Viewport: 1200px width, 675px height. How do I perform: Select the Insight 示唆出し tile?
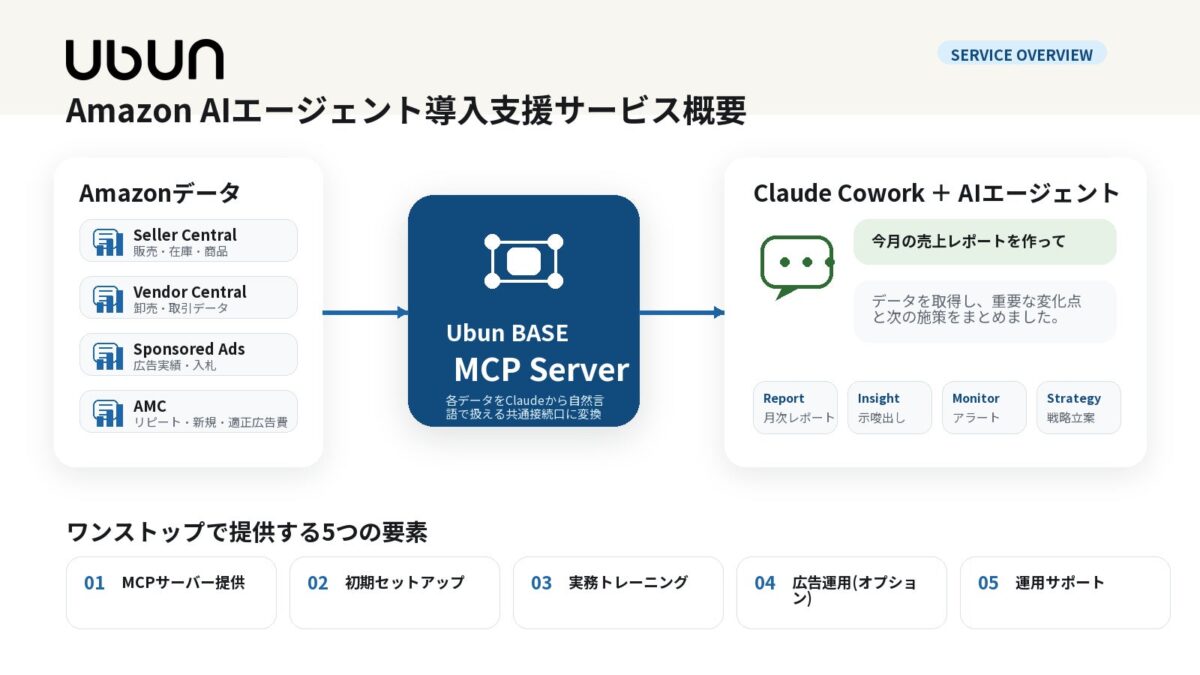(889, 408)
